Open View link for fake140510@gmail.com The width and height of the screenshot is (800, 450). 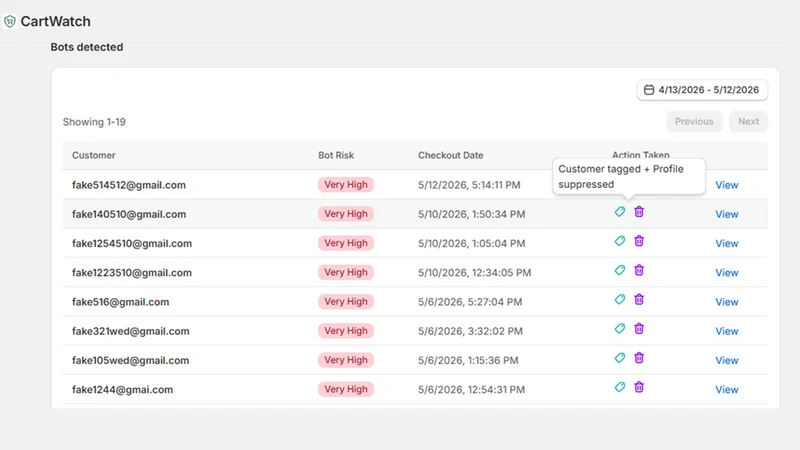pyautogui.click(x=727, y=214)
